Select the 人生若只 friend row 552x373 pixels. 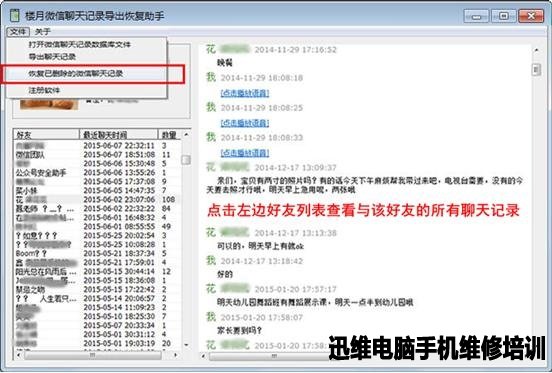point(97,298)
